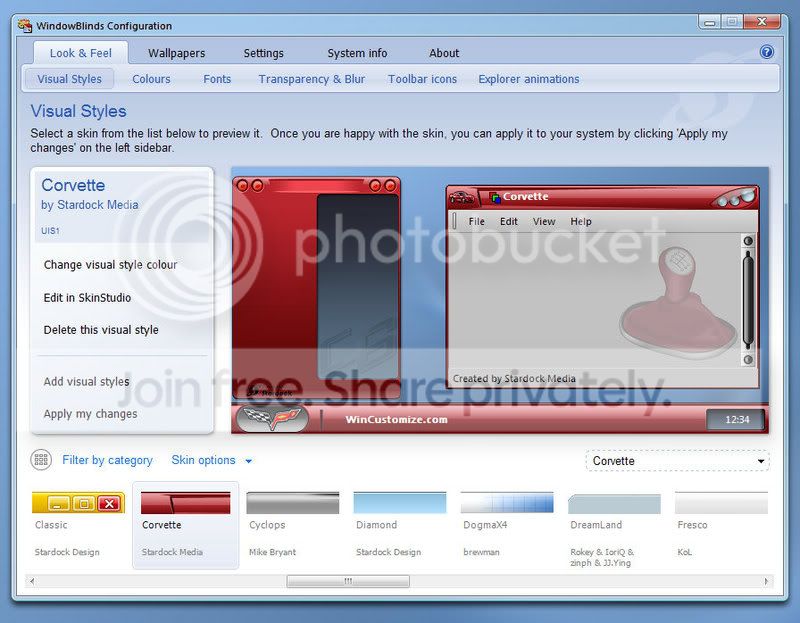
Task: Click Help menu in Corvette preview window
Action: [581, 221]
